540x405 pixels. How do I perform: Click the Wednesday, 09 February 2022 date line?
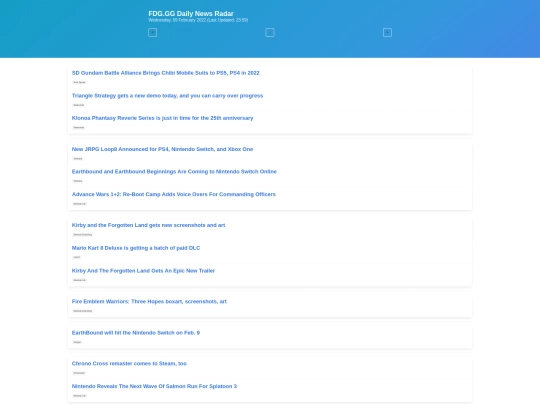pos(198,20)
